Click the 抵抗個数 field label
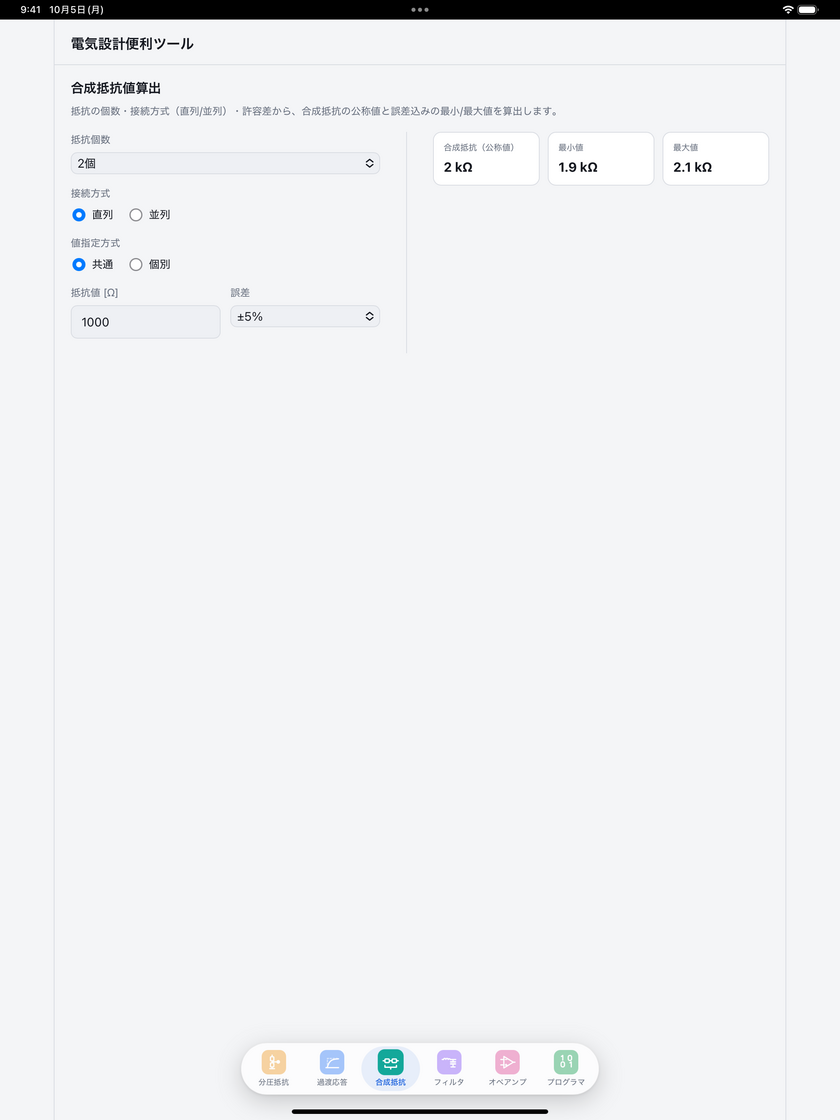This screenshot has height=1120, width=840. click(x=91, y=139)
